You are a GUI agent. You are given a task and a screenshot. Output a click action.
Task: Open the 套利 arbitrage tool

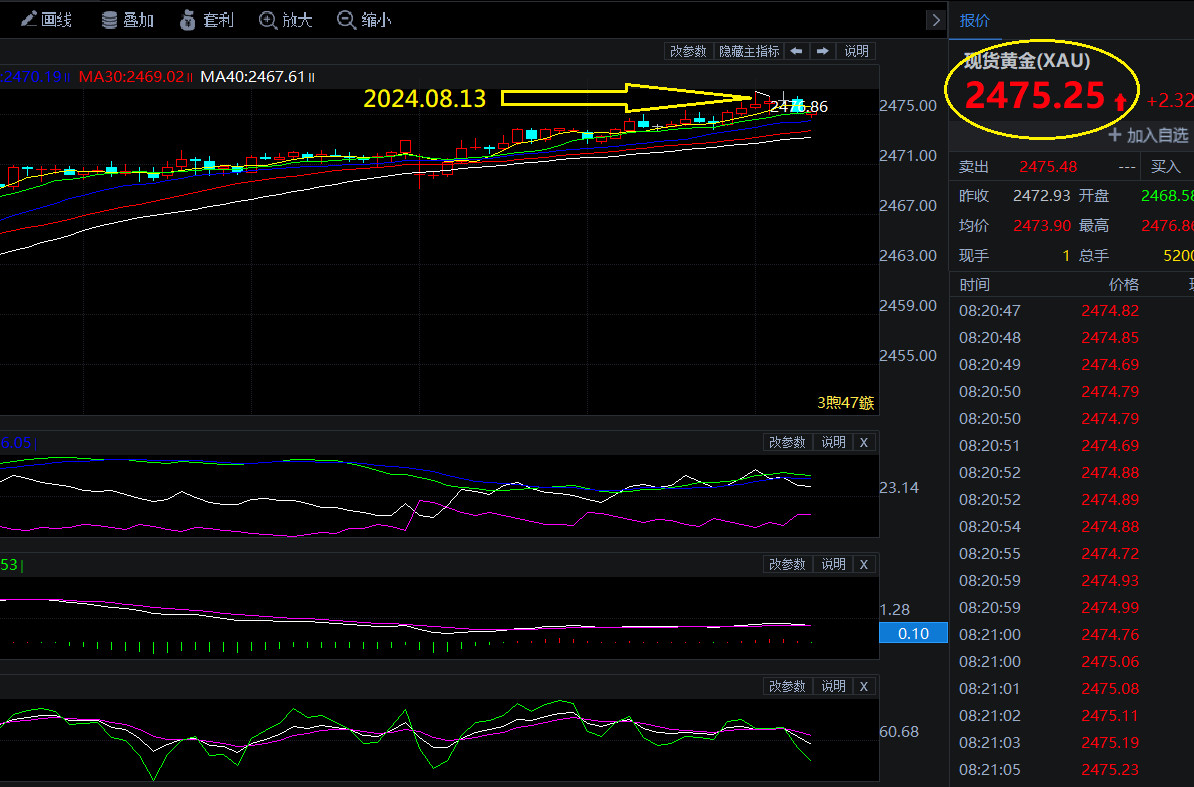(x=206, y=19)
